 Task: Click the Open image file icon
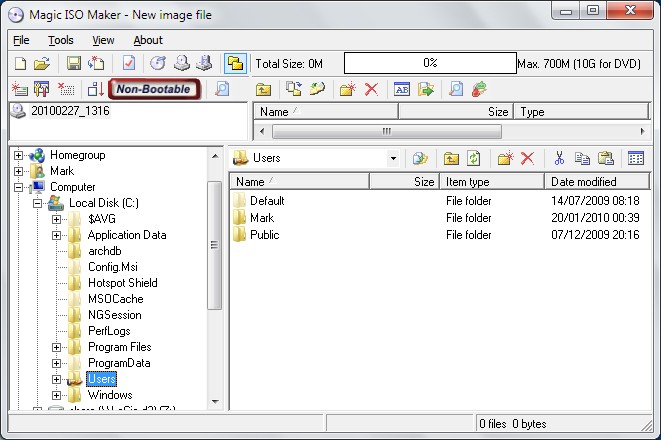coord(42,64)
